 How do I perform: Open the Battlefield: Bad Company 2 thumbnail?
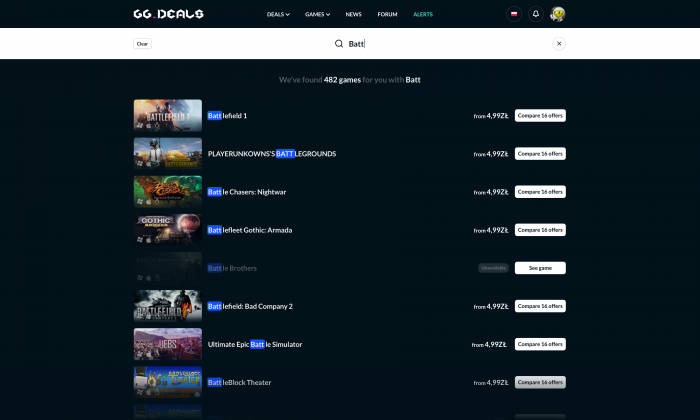(168, 306)
